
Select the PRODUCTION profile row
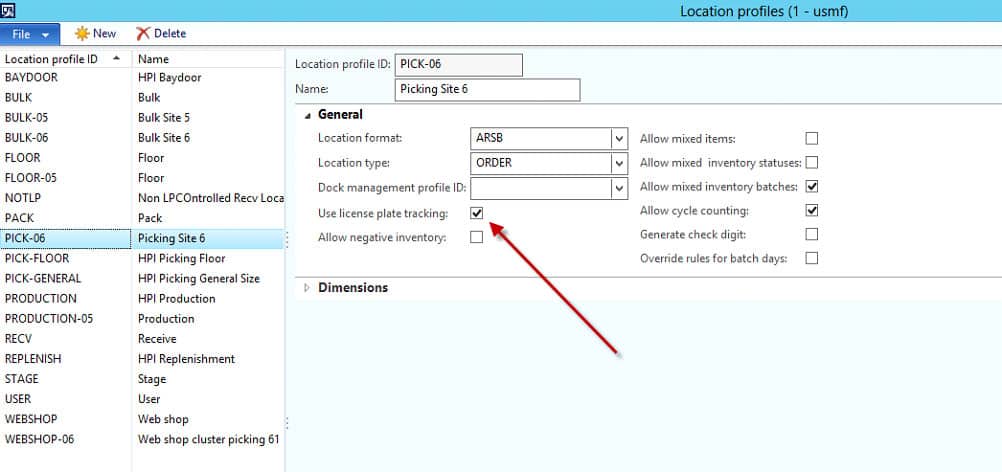tap(142, 298)
